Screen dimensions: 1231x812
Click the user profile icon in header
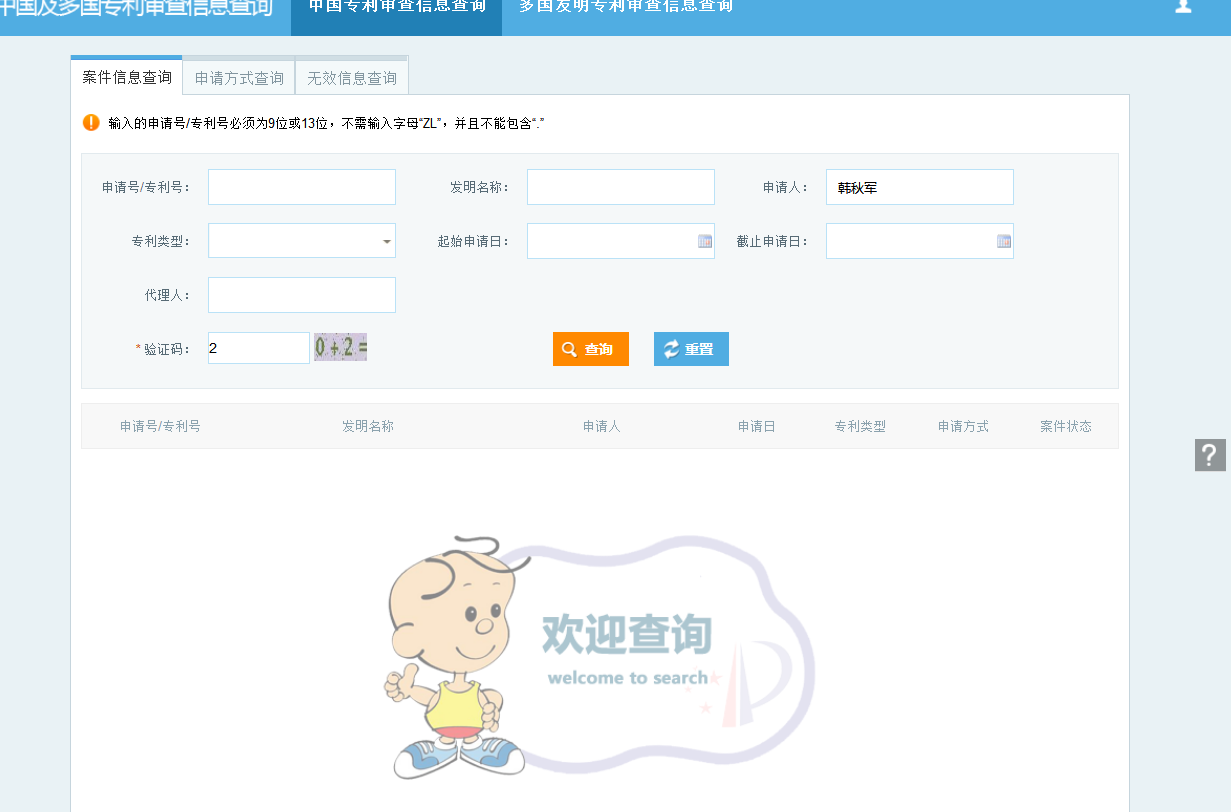point(1183,6)
